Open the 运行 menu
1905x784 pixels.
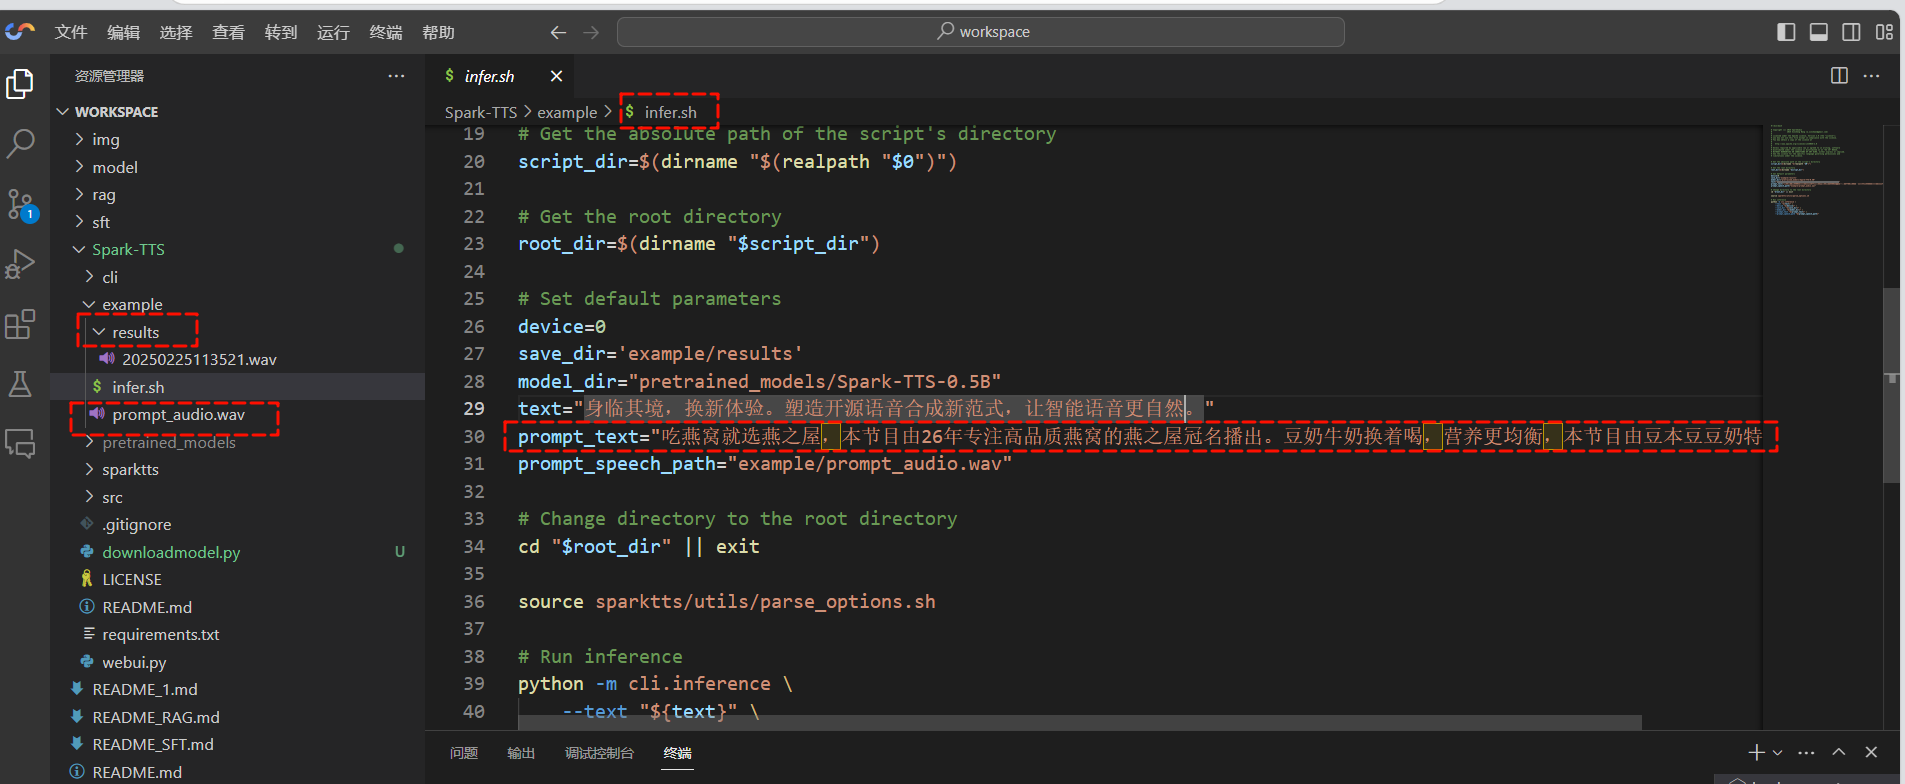tap(333, 32)
